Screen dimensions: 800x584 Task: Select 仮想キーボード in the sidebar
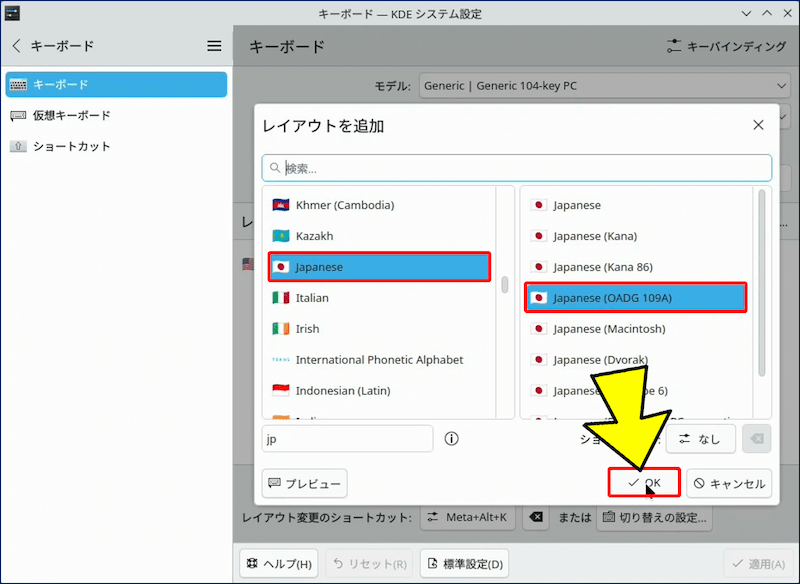tap(71, 115)
